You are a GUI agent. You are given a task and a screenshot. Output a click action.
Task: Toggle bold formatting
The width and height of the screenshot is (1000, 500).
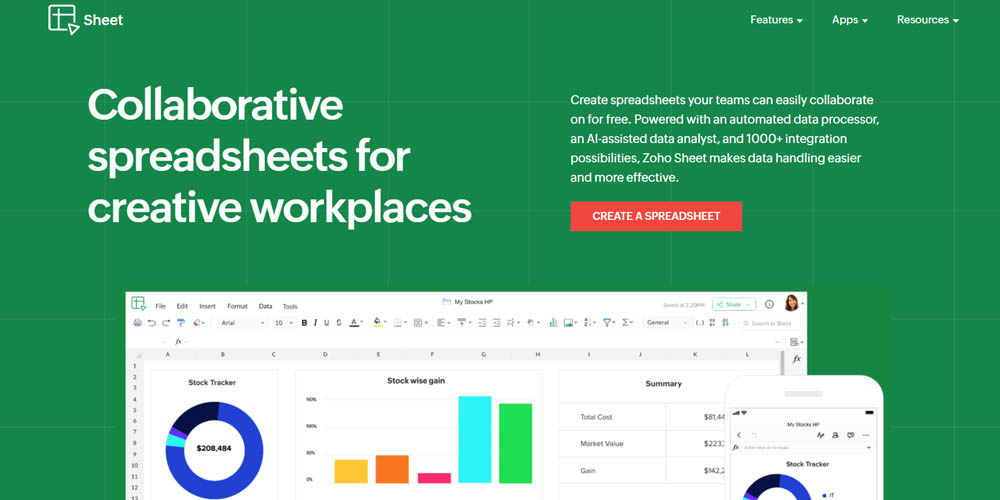tap(304, 323)
